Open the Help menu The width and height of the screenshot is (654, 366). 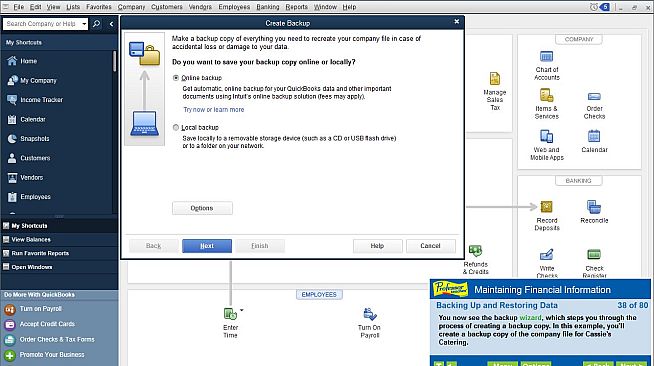click(349, 7)
